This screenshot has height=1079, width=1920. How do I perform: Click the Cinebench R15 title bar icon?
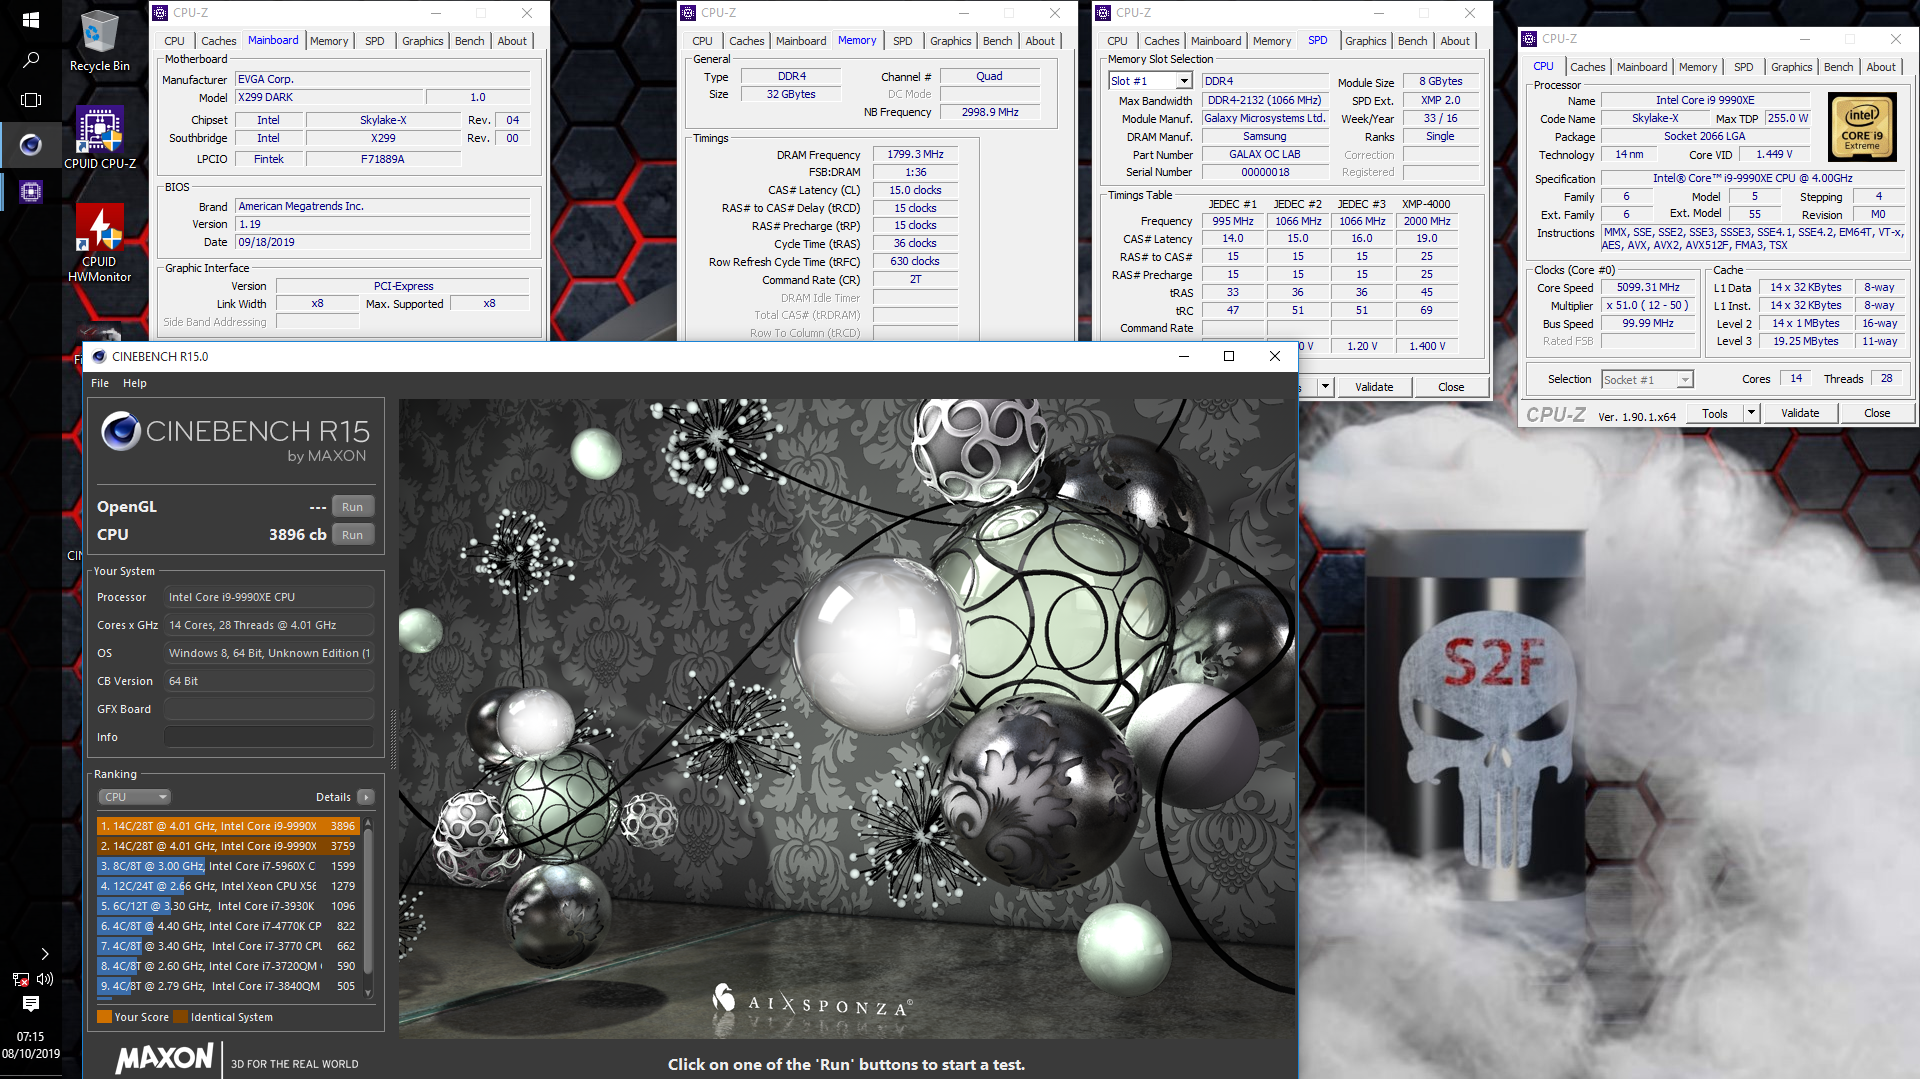[99, 356]
